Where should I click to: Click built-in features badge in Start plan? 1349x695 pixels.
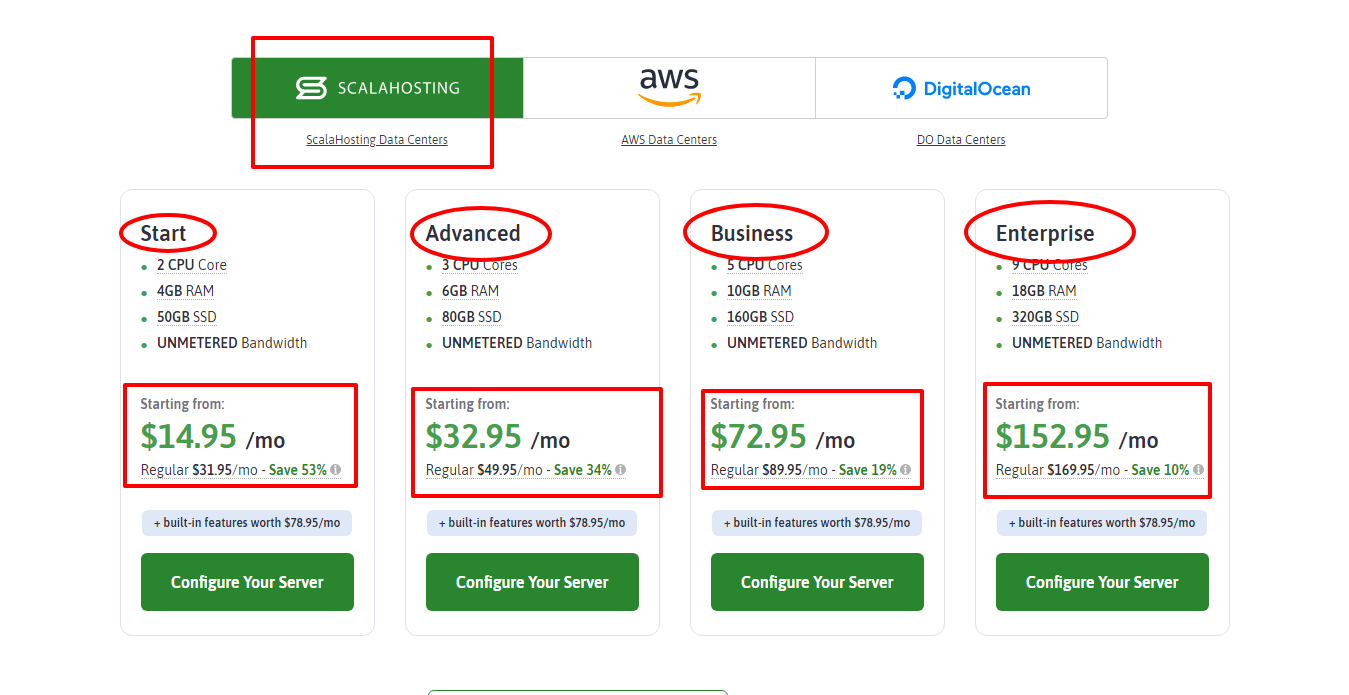click(247, 523)
